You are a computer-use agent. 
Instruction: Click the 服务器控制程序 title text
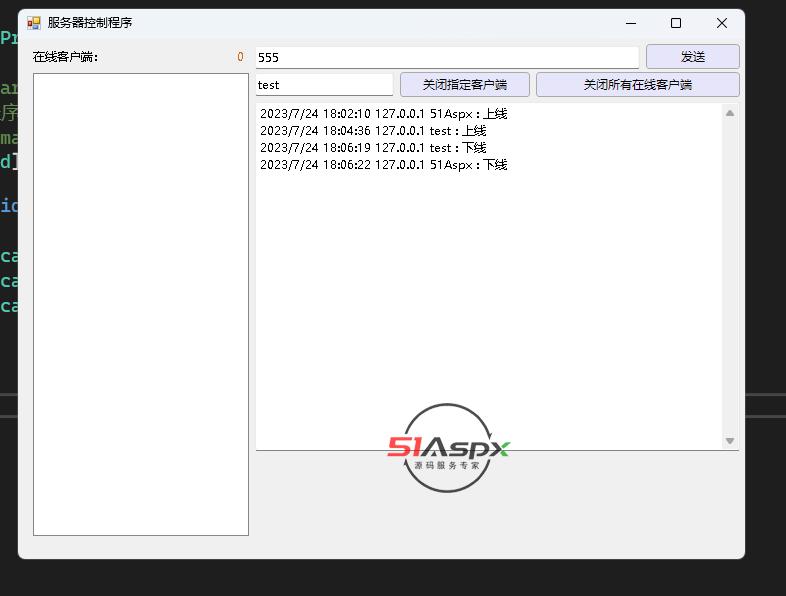pyautogui.click(x=90, y=23)
